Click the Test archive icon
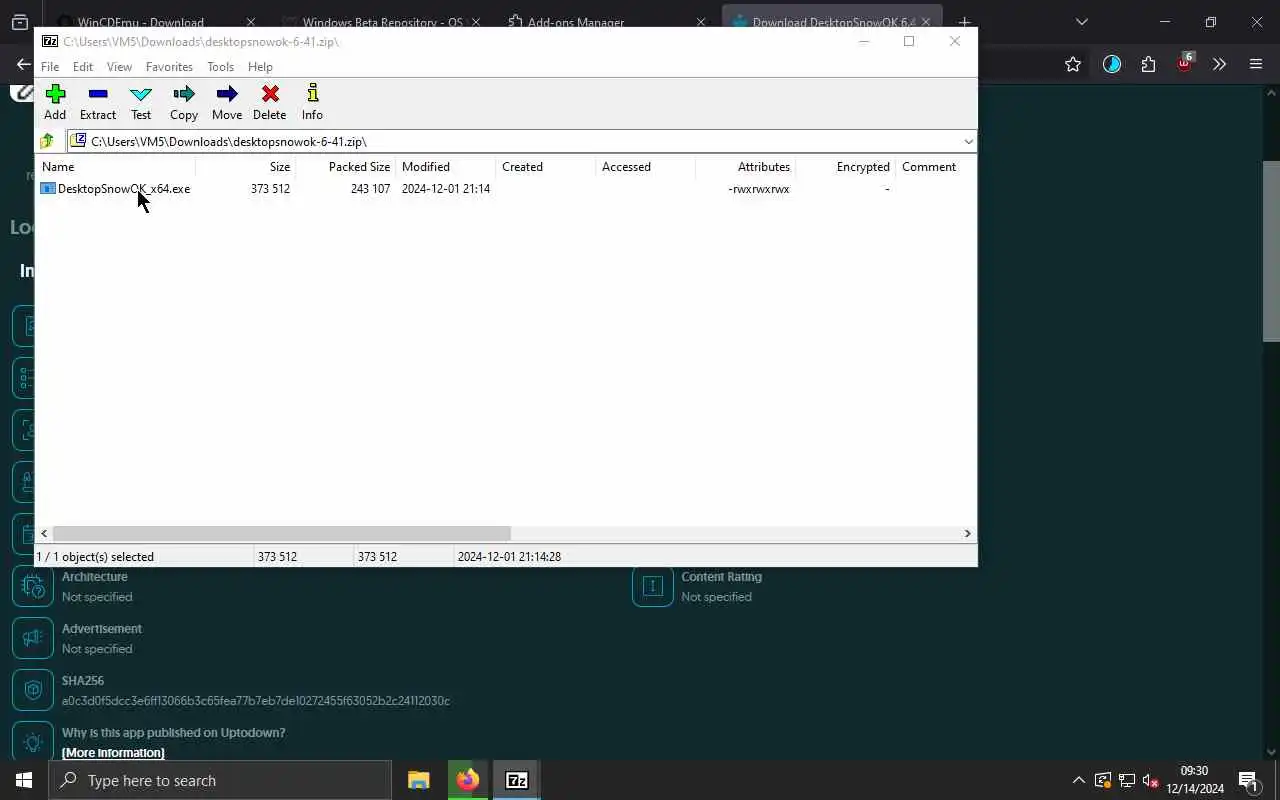This screenshot has height=800, width=1280. pyautogui.click(x=141, y=102)
